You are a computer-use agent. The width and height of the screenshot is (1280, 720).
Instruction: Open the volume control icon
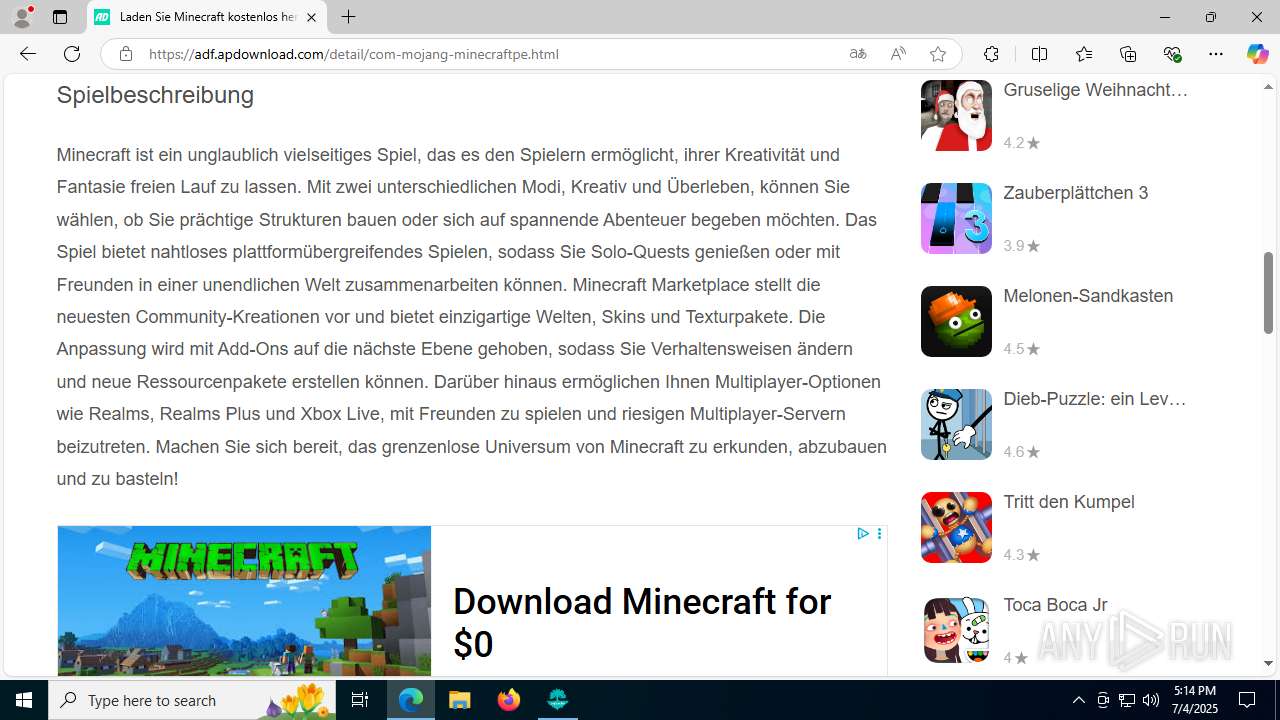click(x=1151, y=700)
